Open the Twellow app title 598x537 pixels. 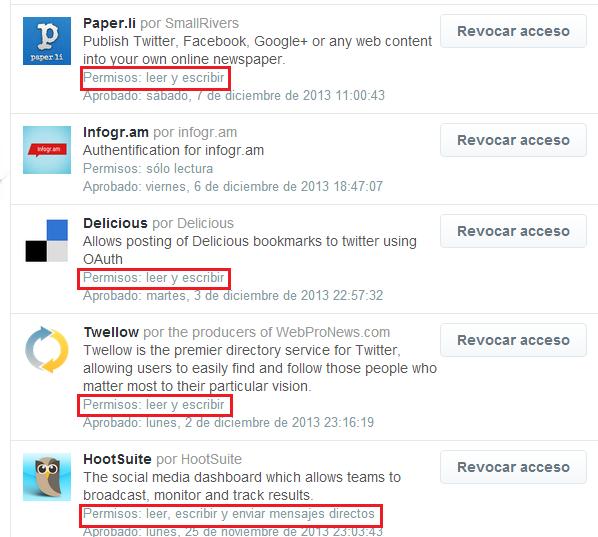(x=111, y=332)
